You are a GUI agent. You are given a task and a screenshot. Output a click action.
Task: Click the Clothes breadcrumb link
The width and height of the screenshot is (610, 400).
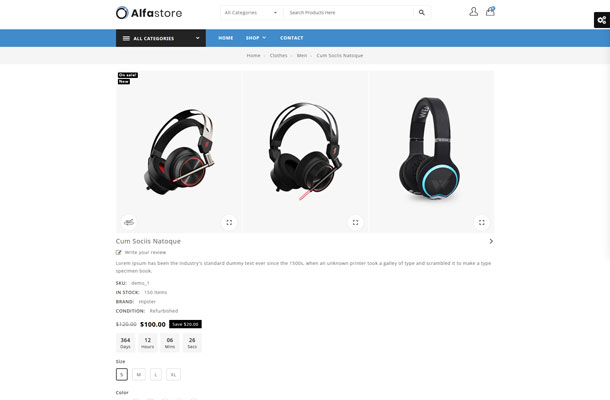click(x=279, y=56)
